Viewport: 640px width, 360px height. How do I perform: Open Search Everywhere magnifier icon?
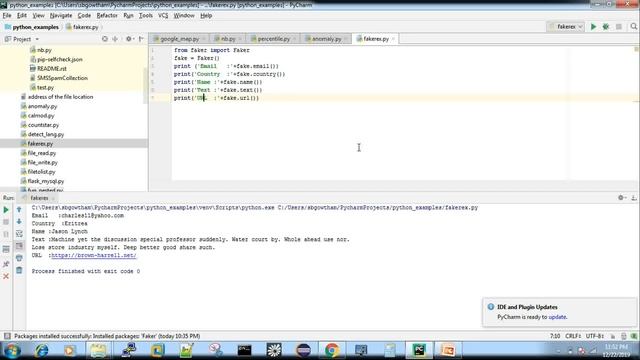(633, 27)
